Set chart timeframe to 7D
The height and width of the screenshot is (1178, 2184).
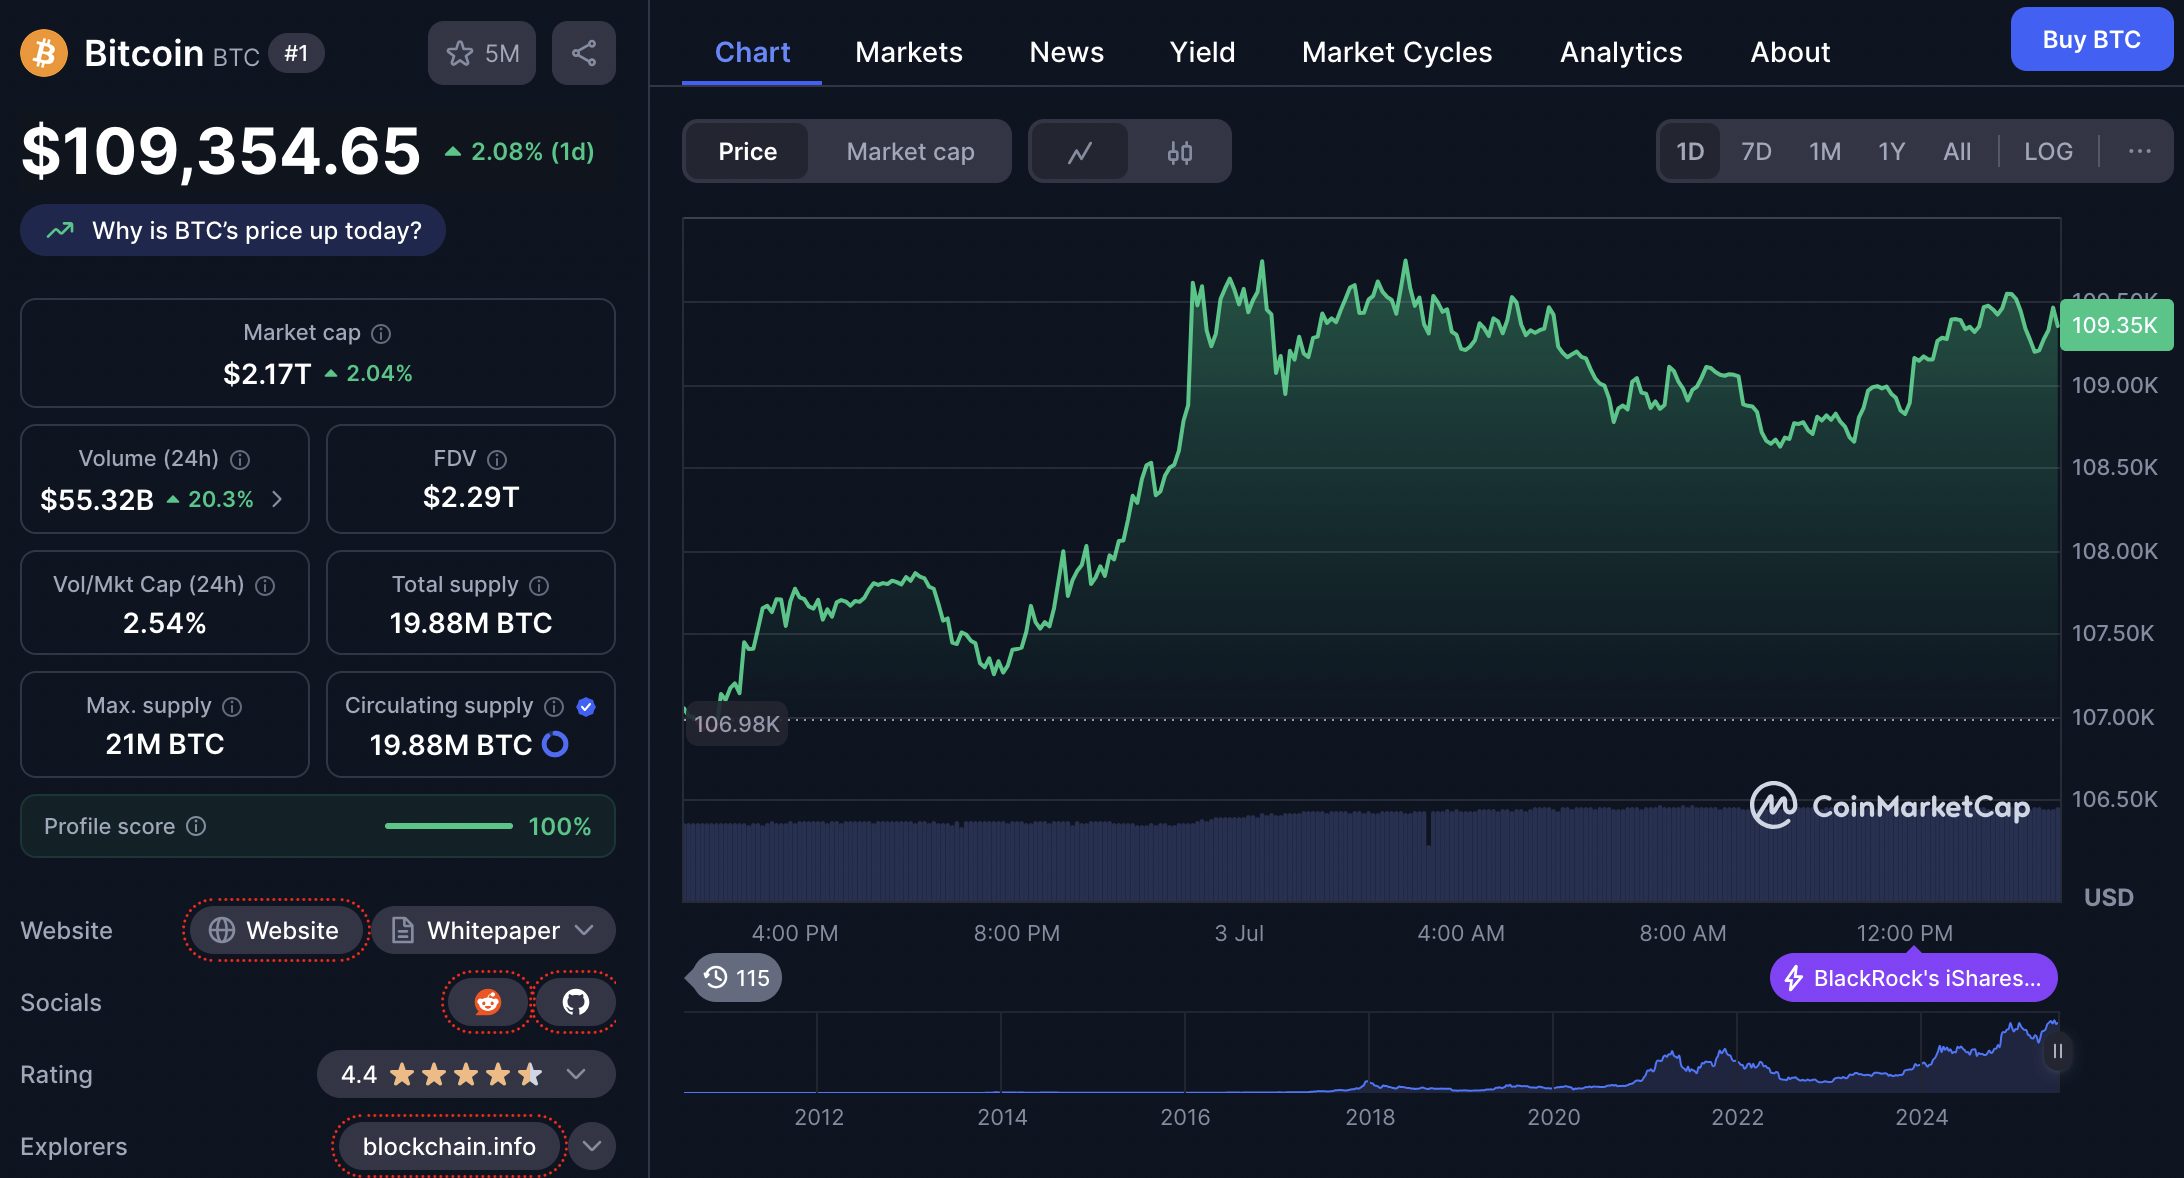[x=1756, y=151]
